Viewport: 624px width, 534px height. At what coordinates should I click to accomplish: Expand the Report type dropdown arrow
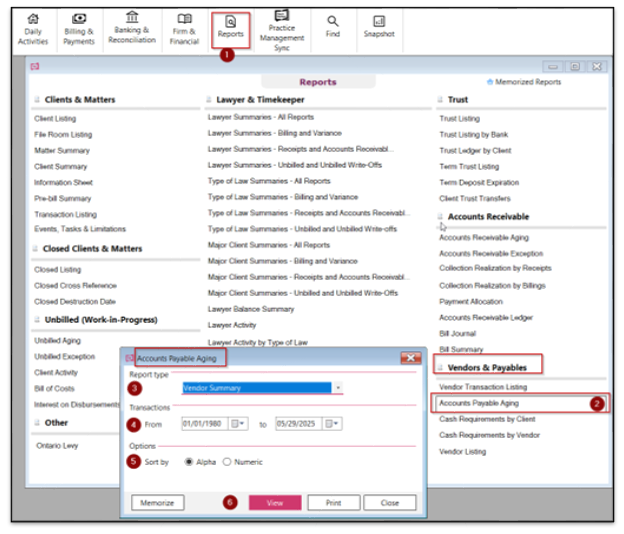point(338,388)
